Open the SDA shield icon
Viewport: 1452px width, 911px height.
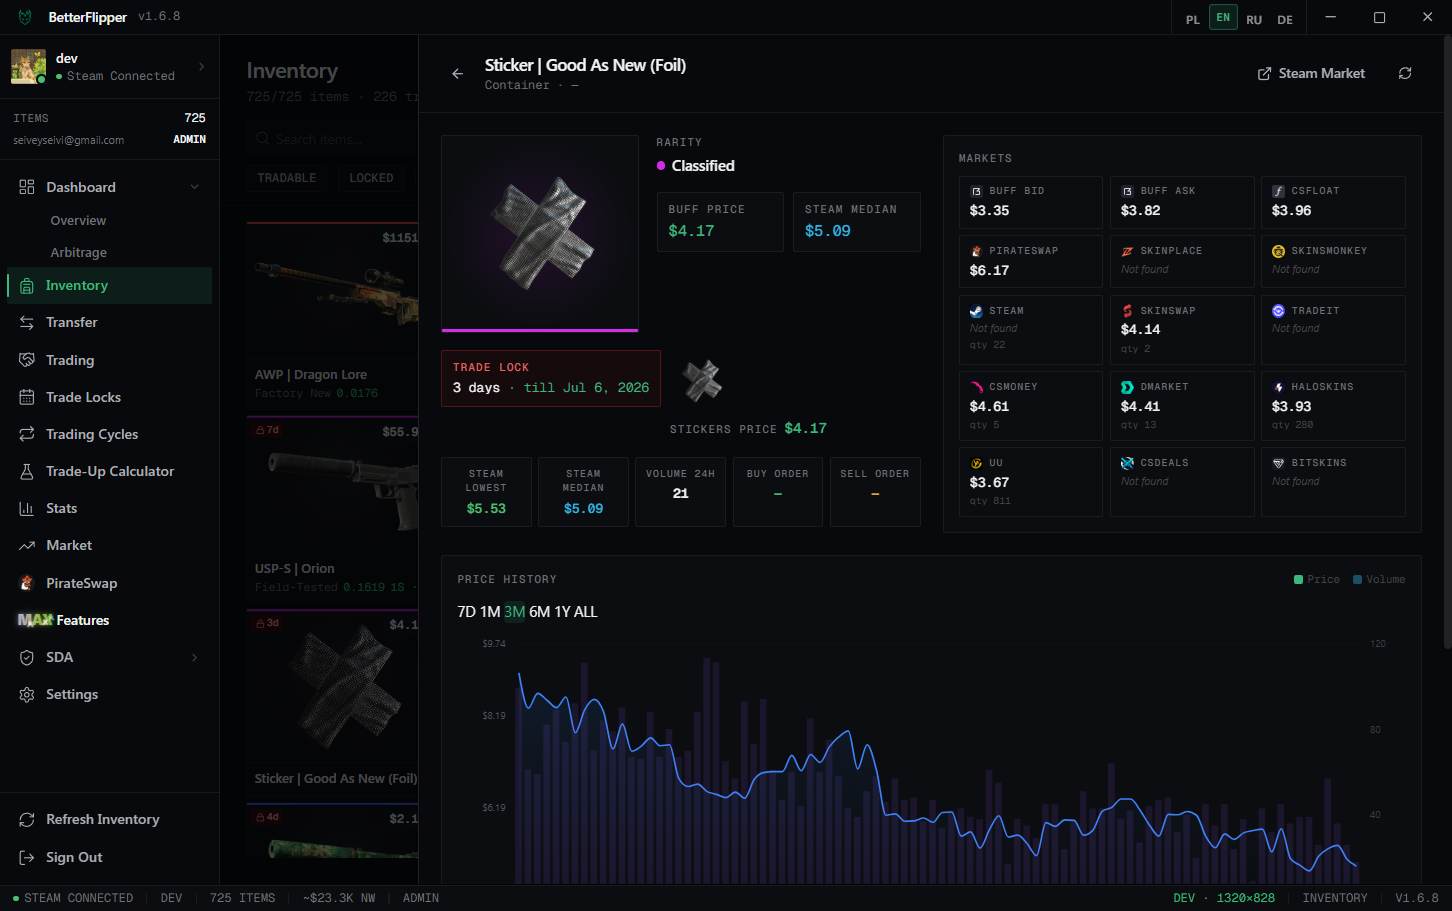[27, 657]
